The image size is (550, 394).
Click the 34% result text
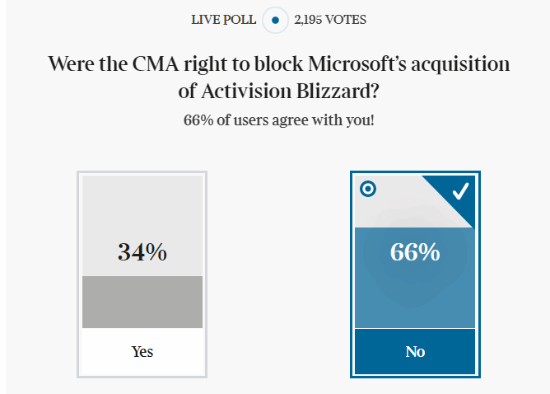[x=142, y=252]
